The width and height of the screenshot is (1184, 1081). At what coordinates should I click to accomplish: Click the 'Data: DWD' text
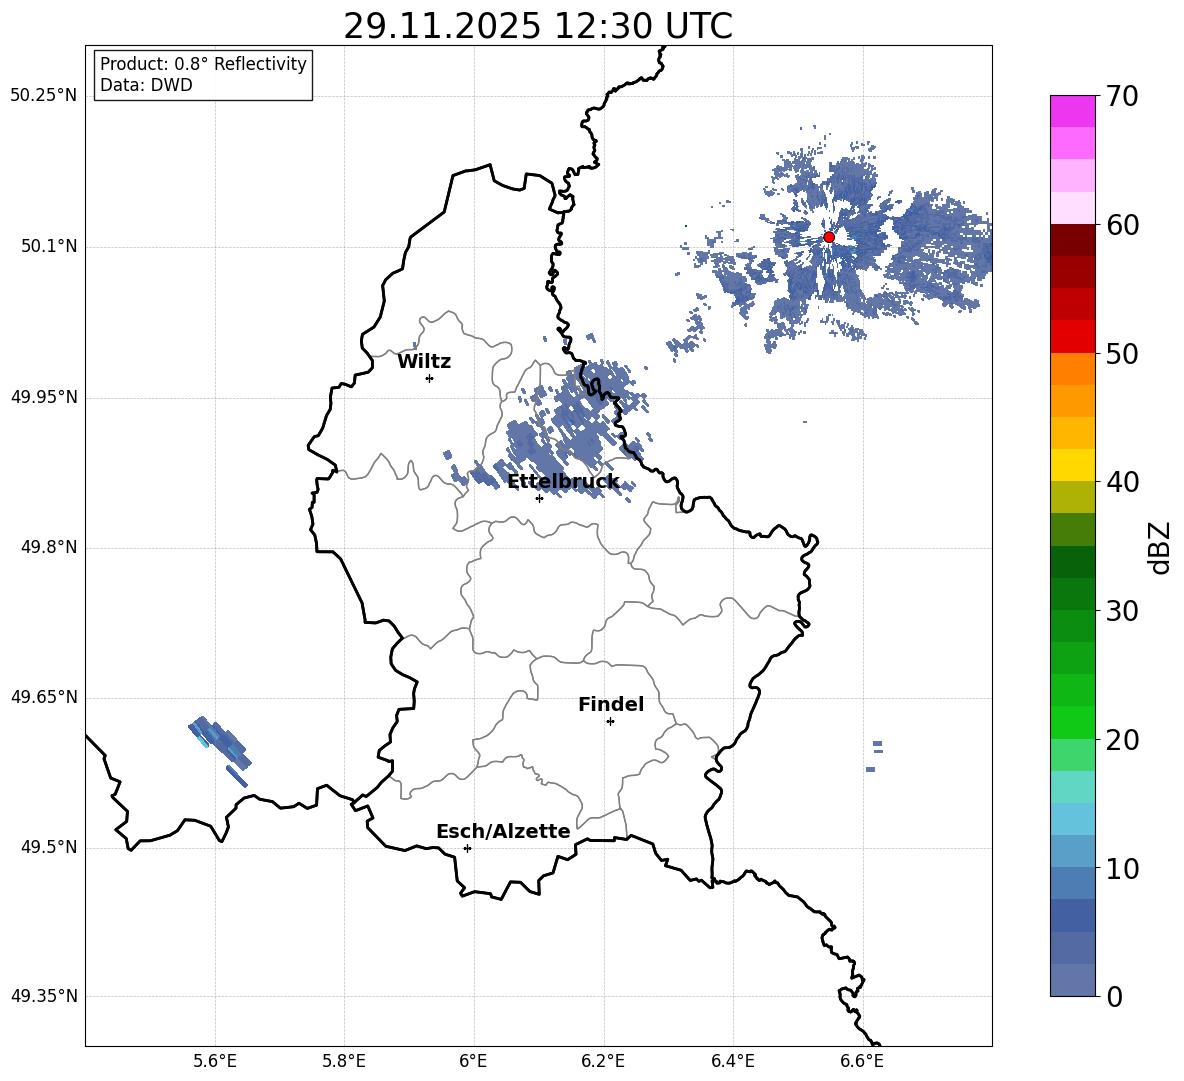(146, 85)
